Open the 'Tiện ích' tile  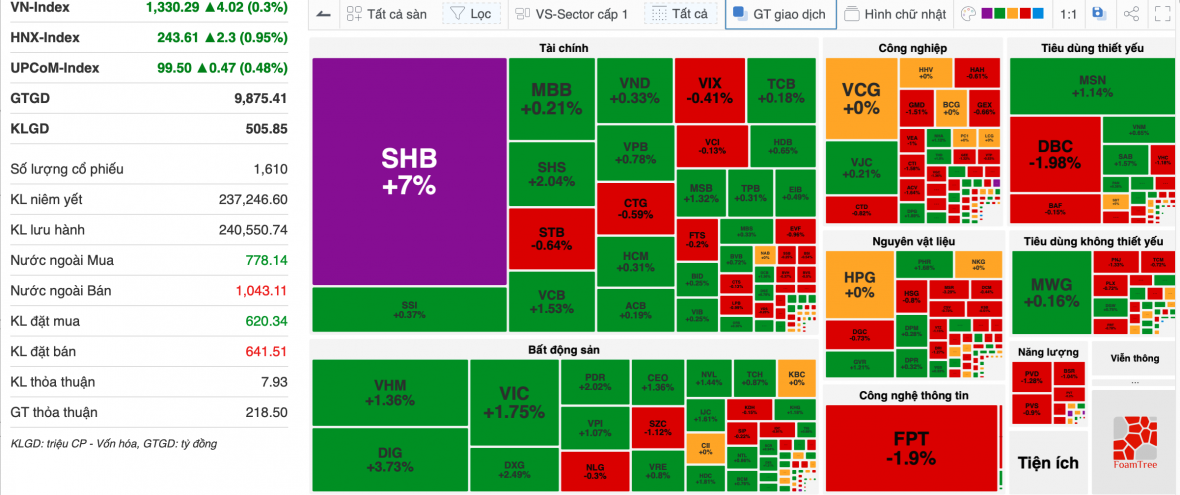pyautogui.click(x=1048, y=462)
